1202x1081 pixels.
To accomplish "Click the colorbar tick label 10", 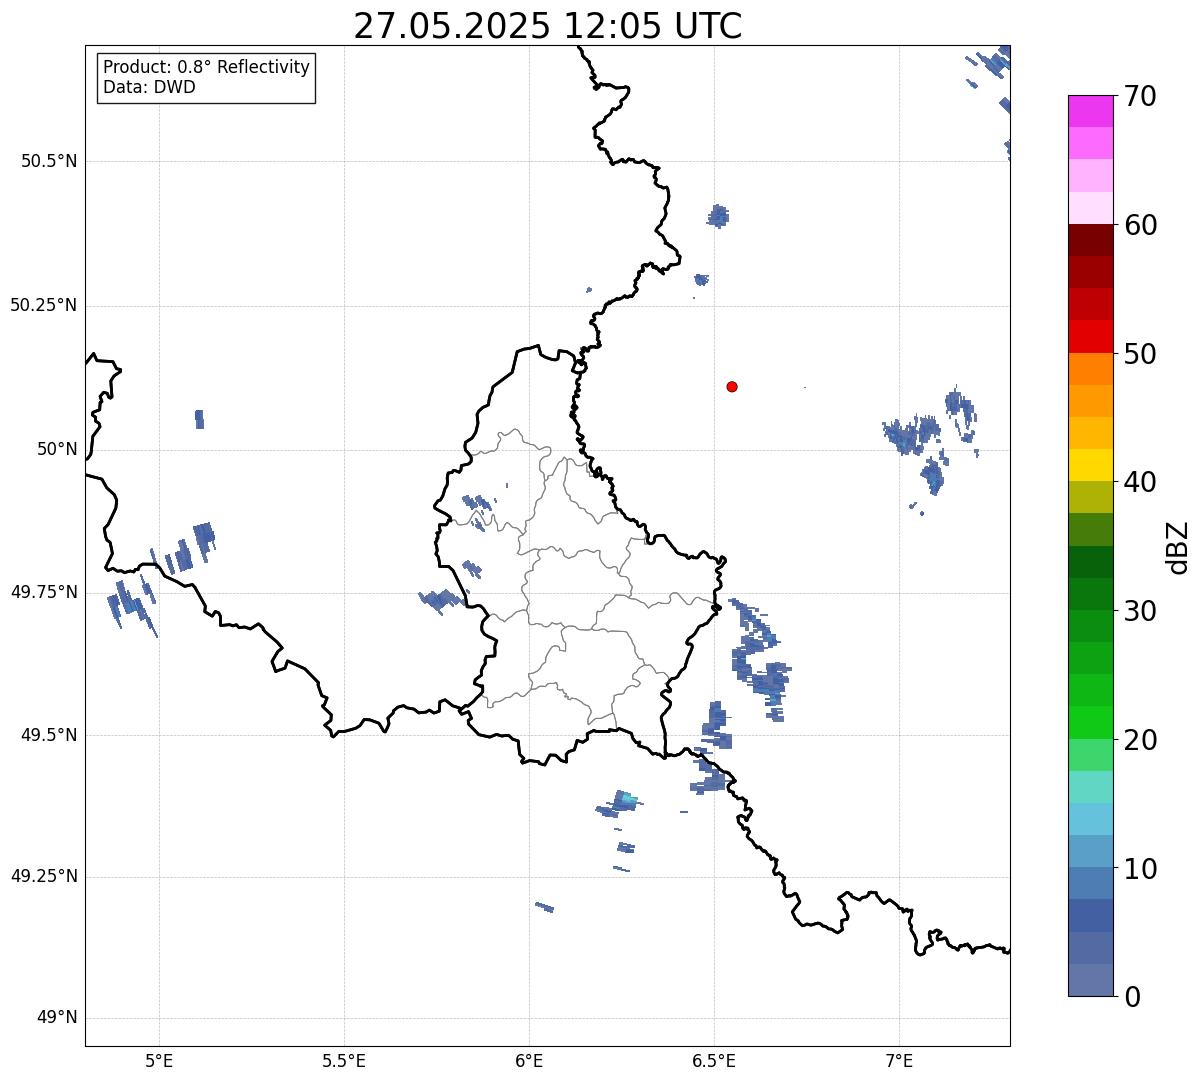I will point(1140,869).
